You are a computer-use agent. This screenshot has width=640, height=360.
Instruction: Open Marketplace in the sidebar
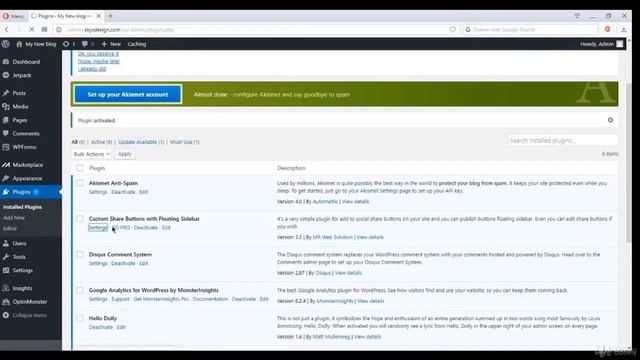pyautogui.click(x=27, y=165)
